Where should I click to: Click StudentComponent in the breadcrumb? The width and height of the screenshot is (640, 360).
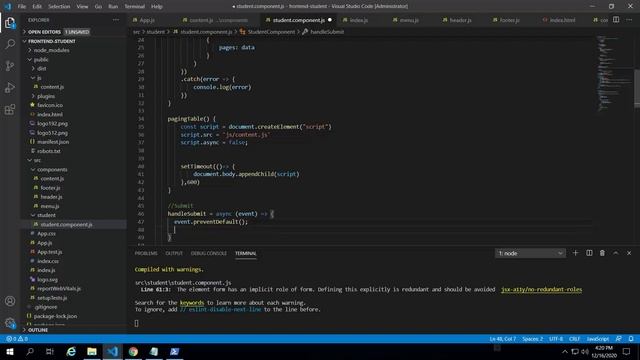271,32
